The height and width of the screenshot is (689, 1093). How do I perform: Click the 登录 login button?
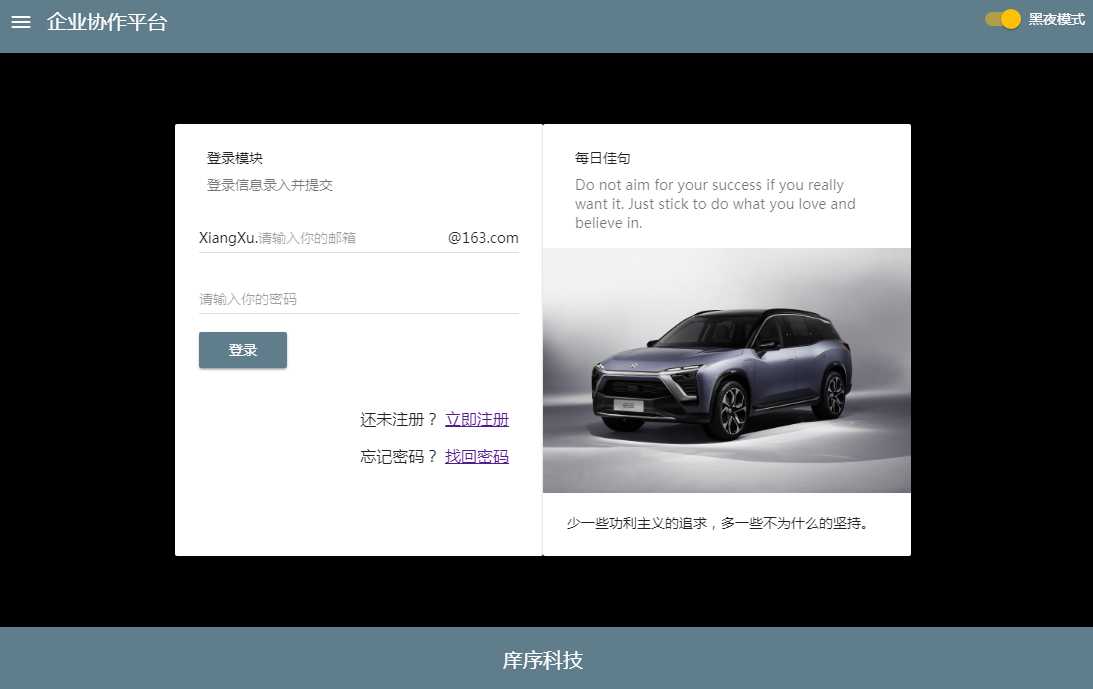pos(243,350)
